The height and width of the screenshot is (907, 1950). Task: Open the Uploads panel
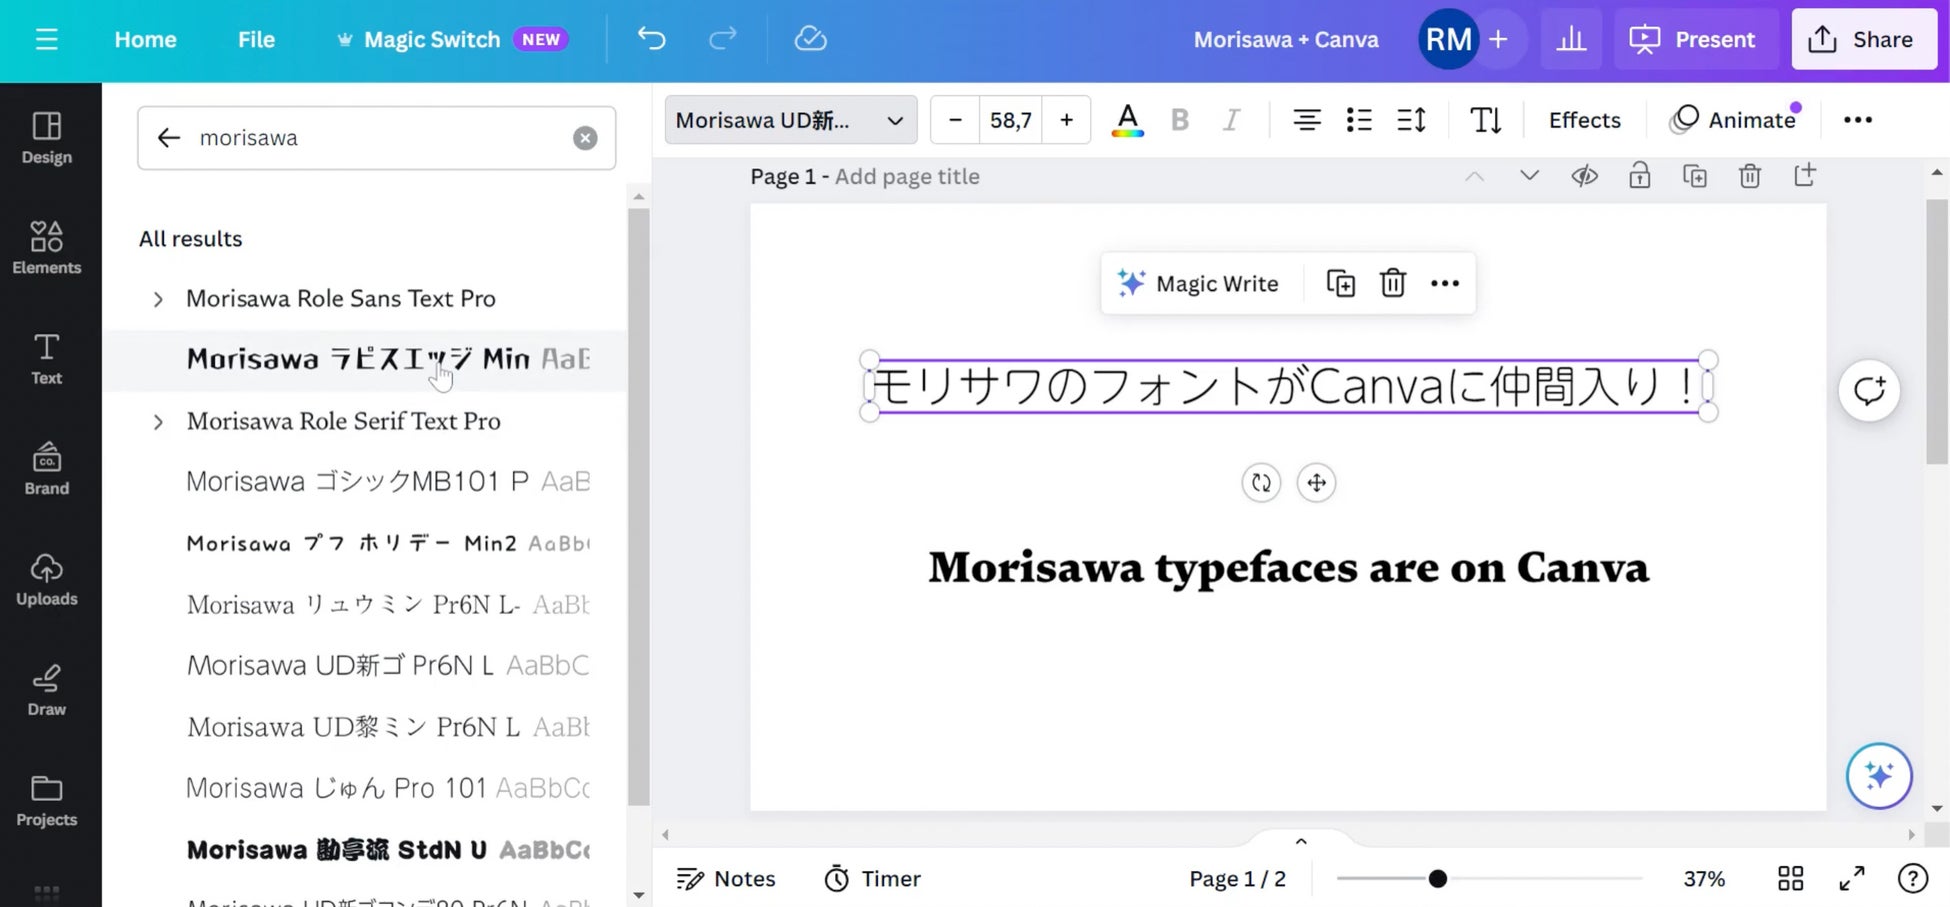tap(46, 579)
